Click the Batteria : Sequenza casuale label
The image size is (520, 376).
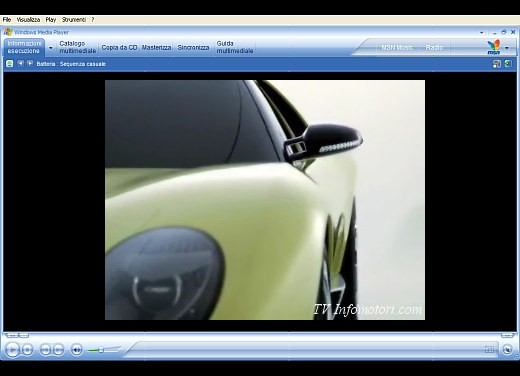point(71,64)
